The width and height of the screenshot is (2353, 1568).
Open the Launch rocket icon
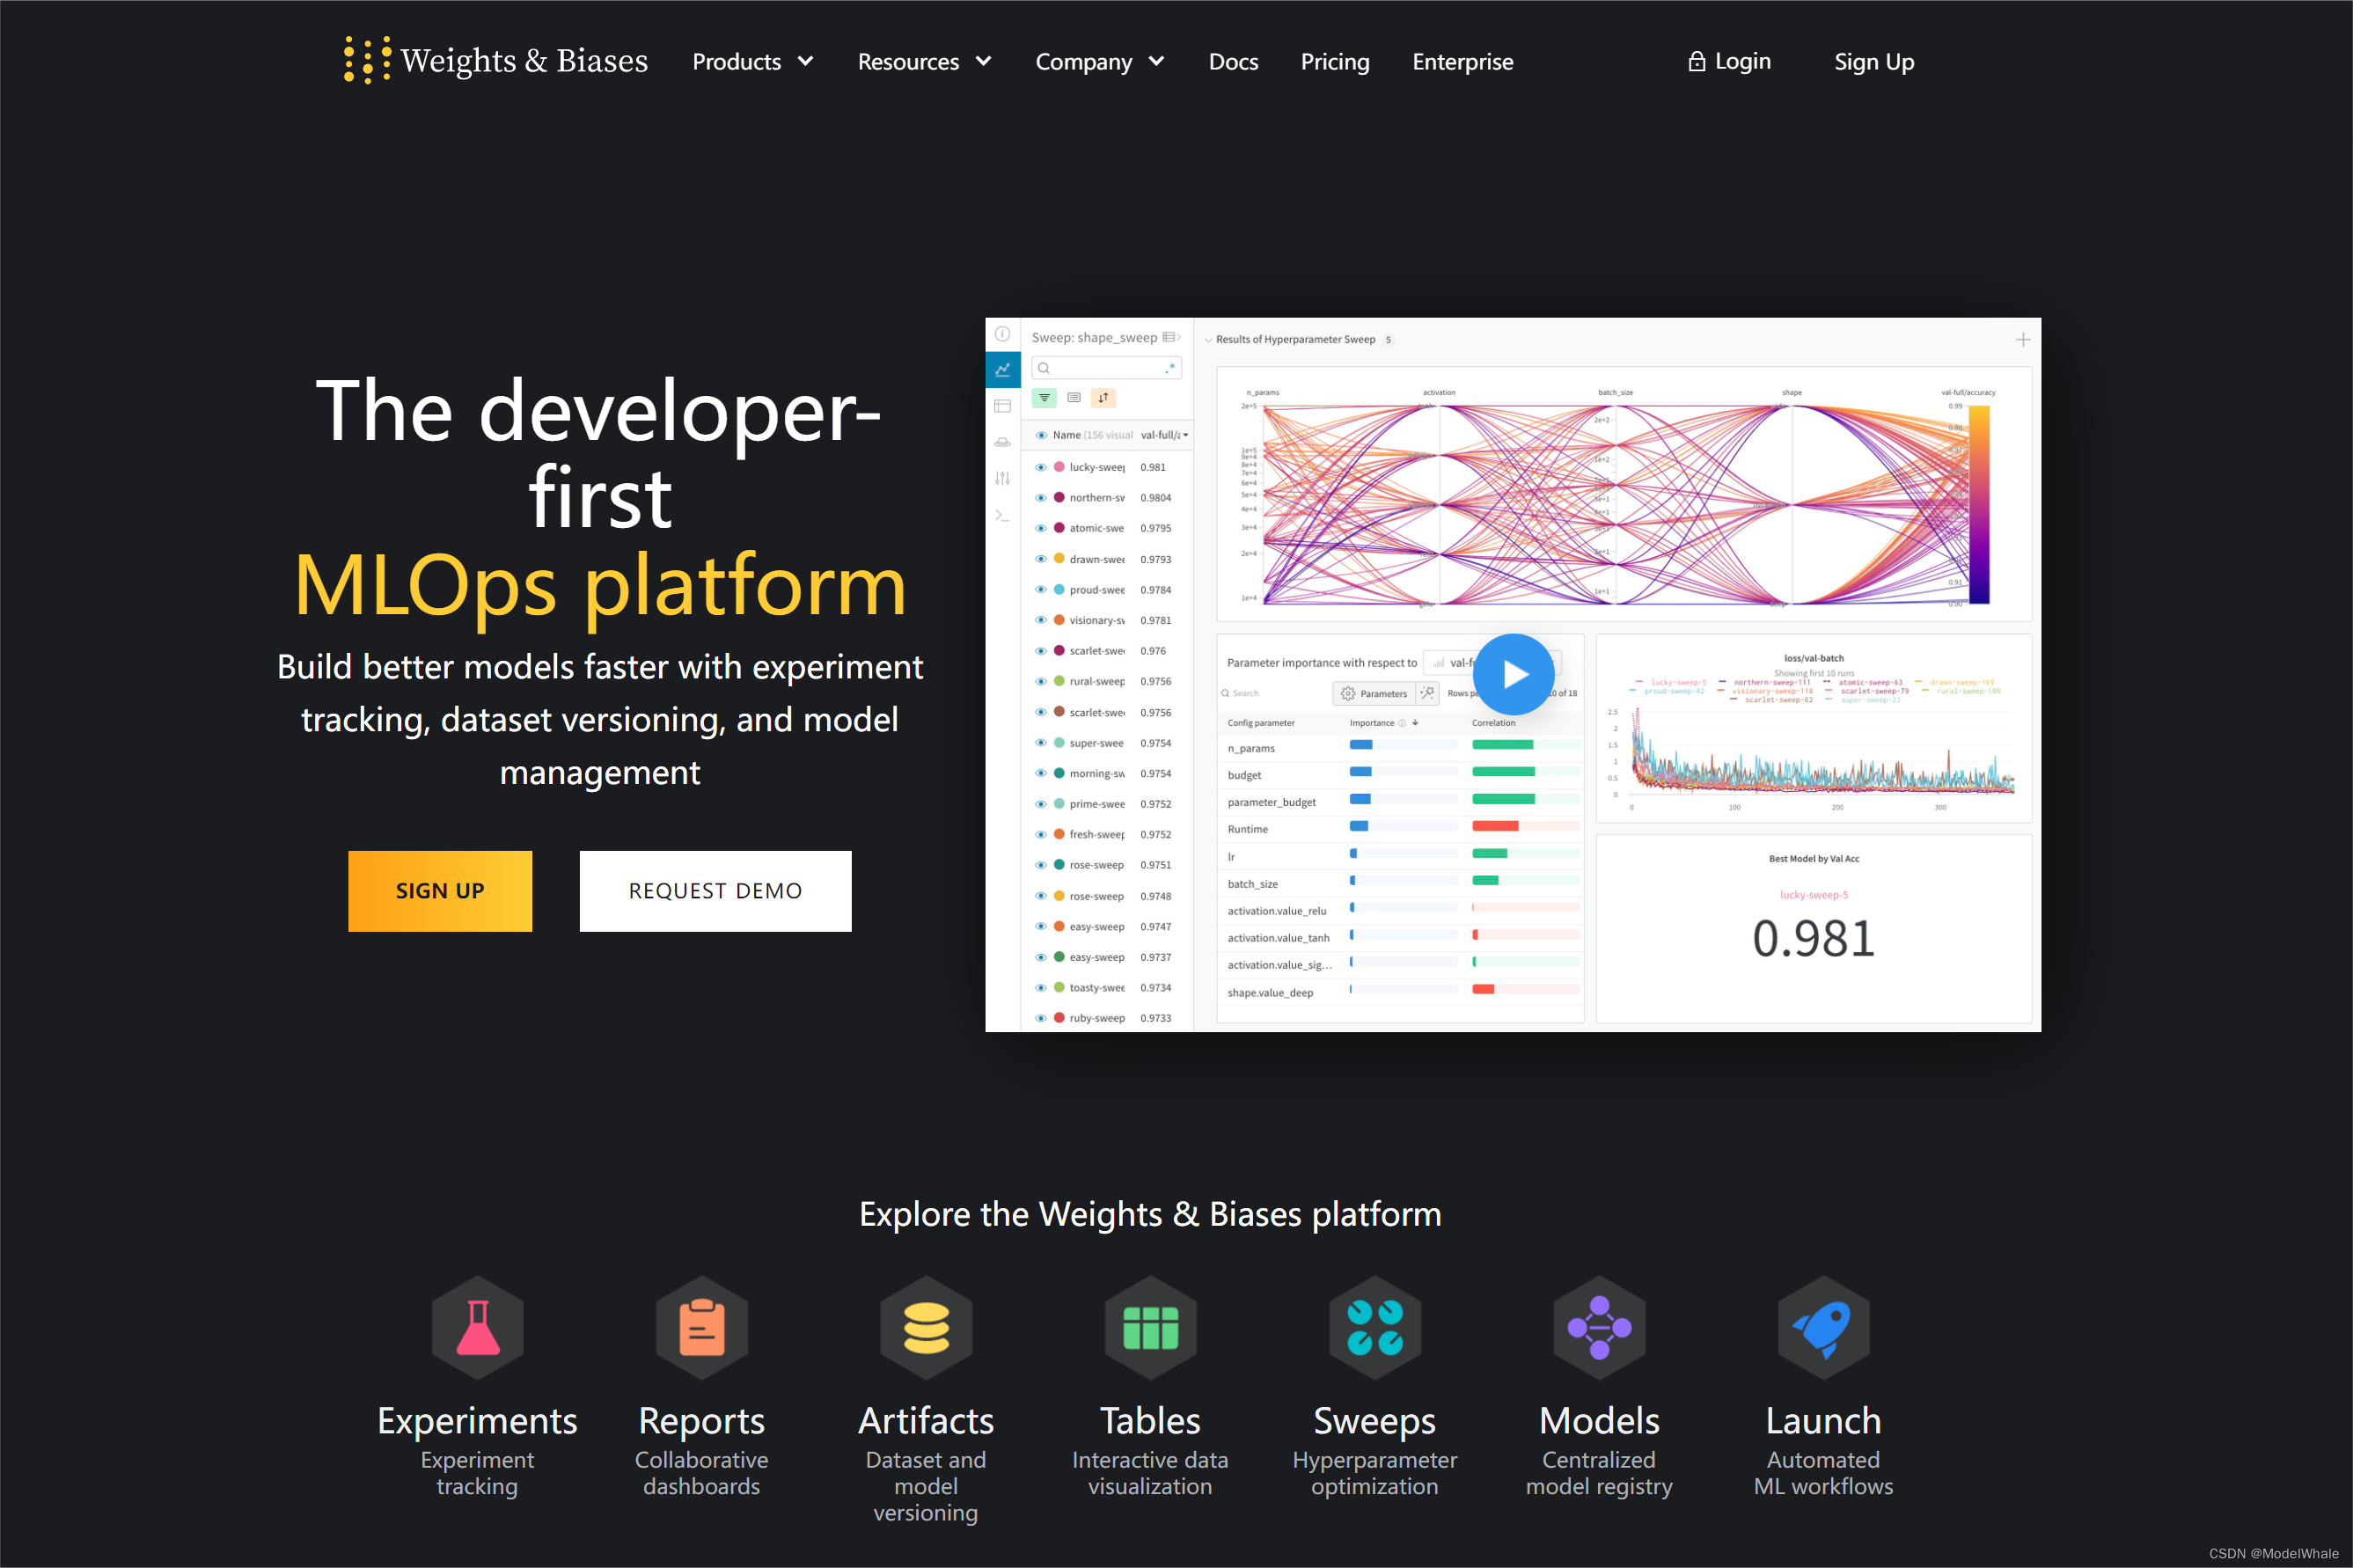point(1822,1327)
